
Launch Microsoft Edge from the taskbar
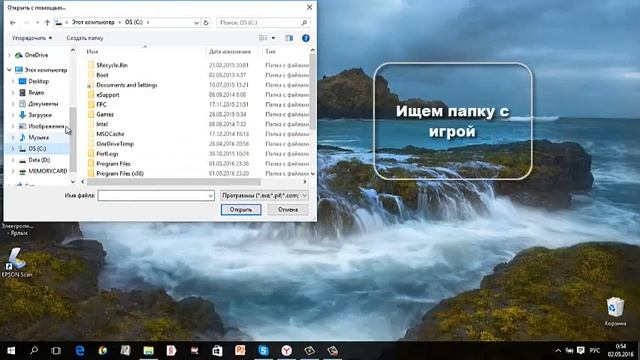80,350
